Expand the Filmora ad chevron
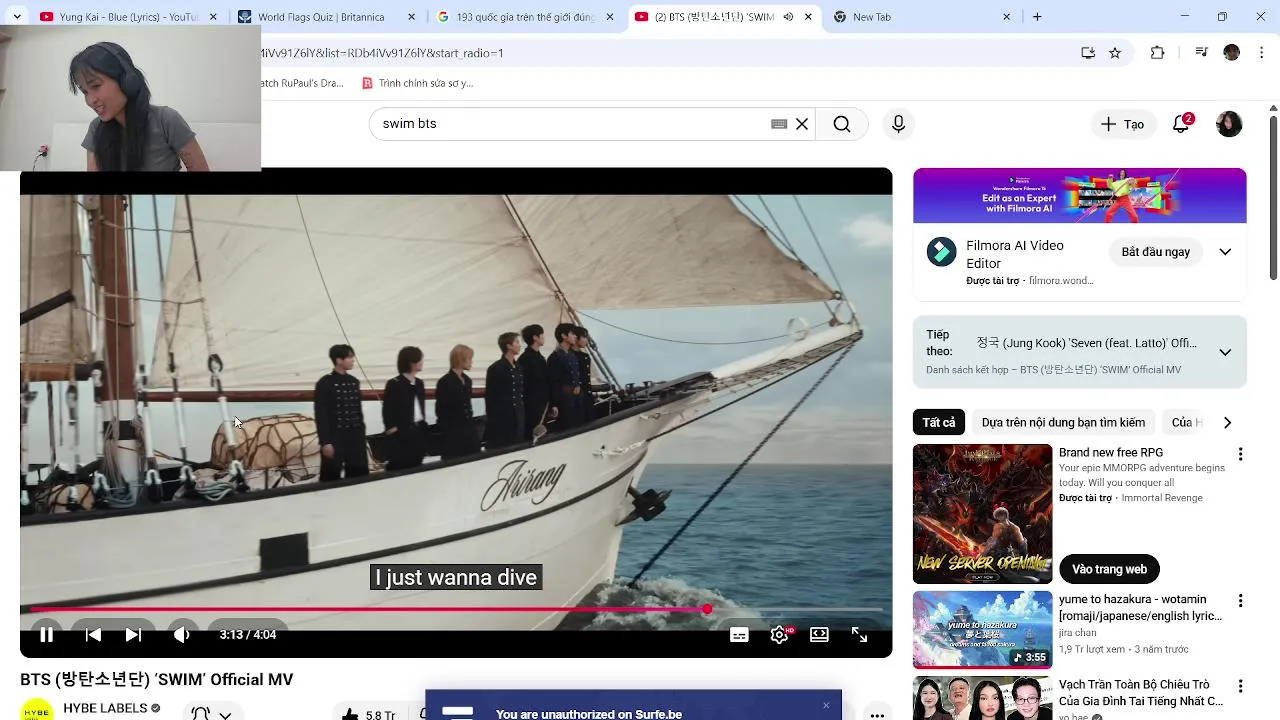 (x=1225, y=252)
